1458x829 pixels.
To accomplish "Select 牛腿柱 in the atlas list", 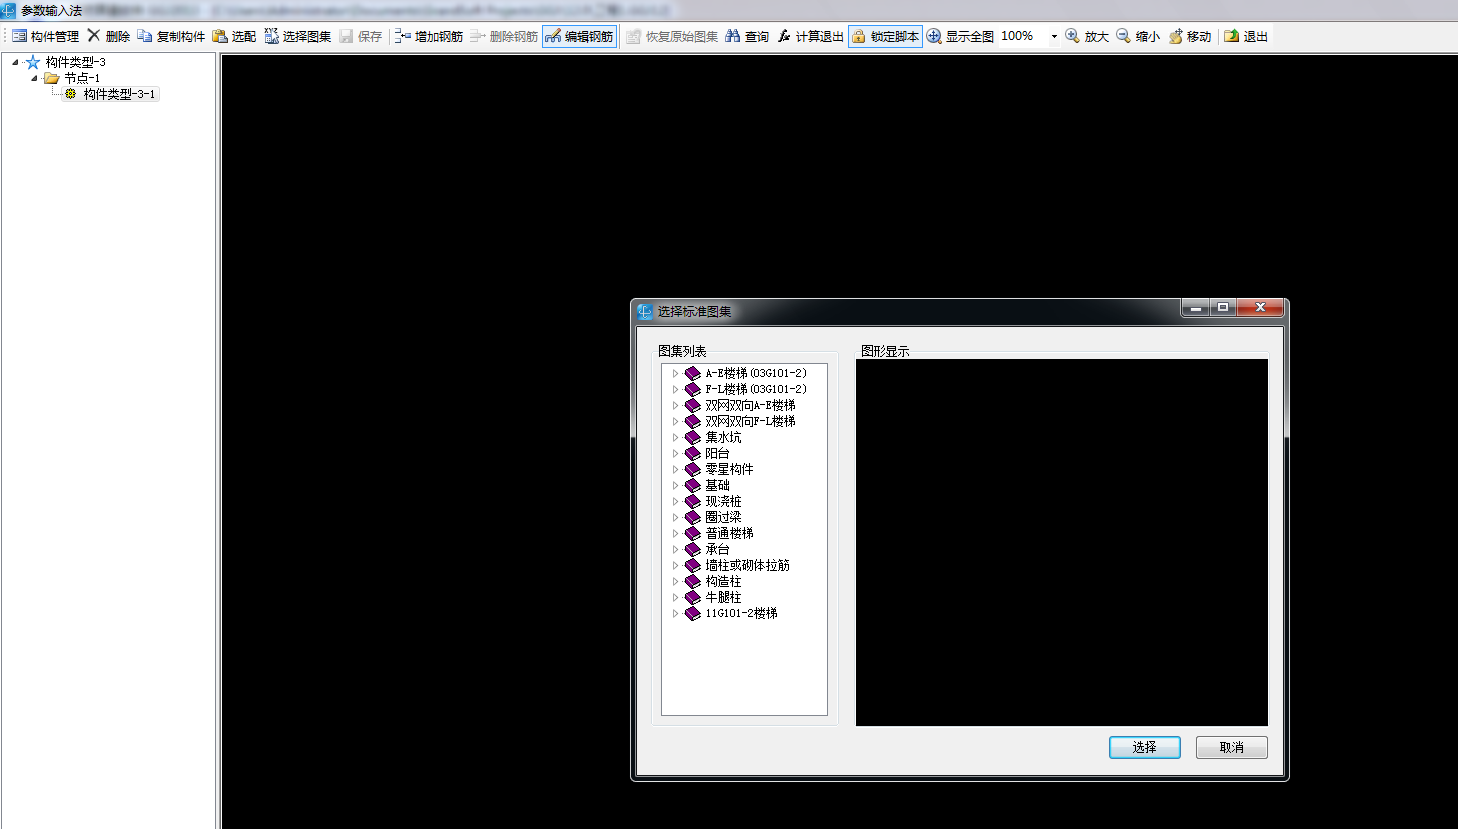I will (x=723, y=597).
